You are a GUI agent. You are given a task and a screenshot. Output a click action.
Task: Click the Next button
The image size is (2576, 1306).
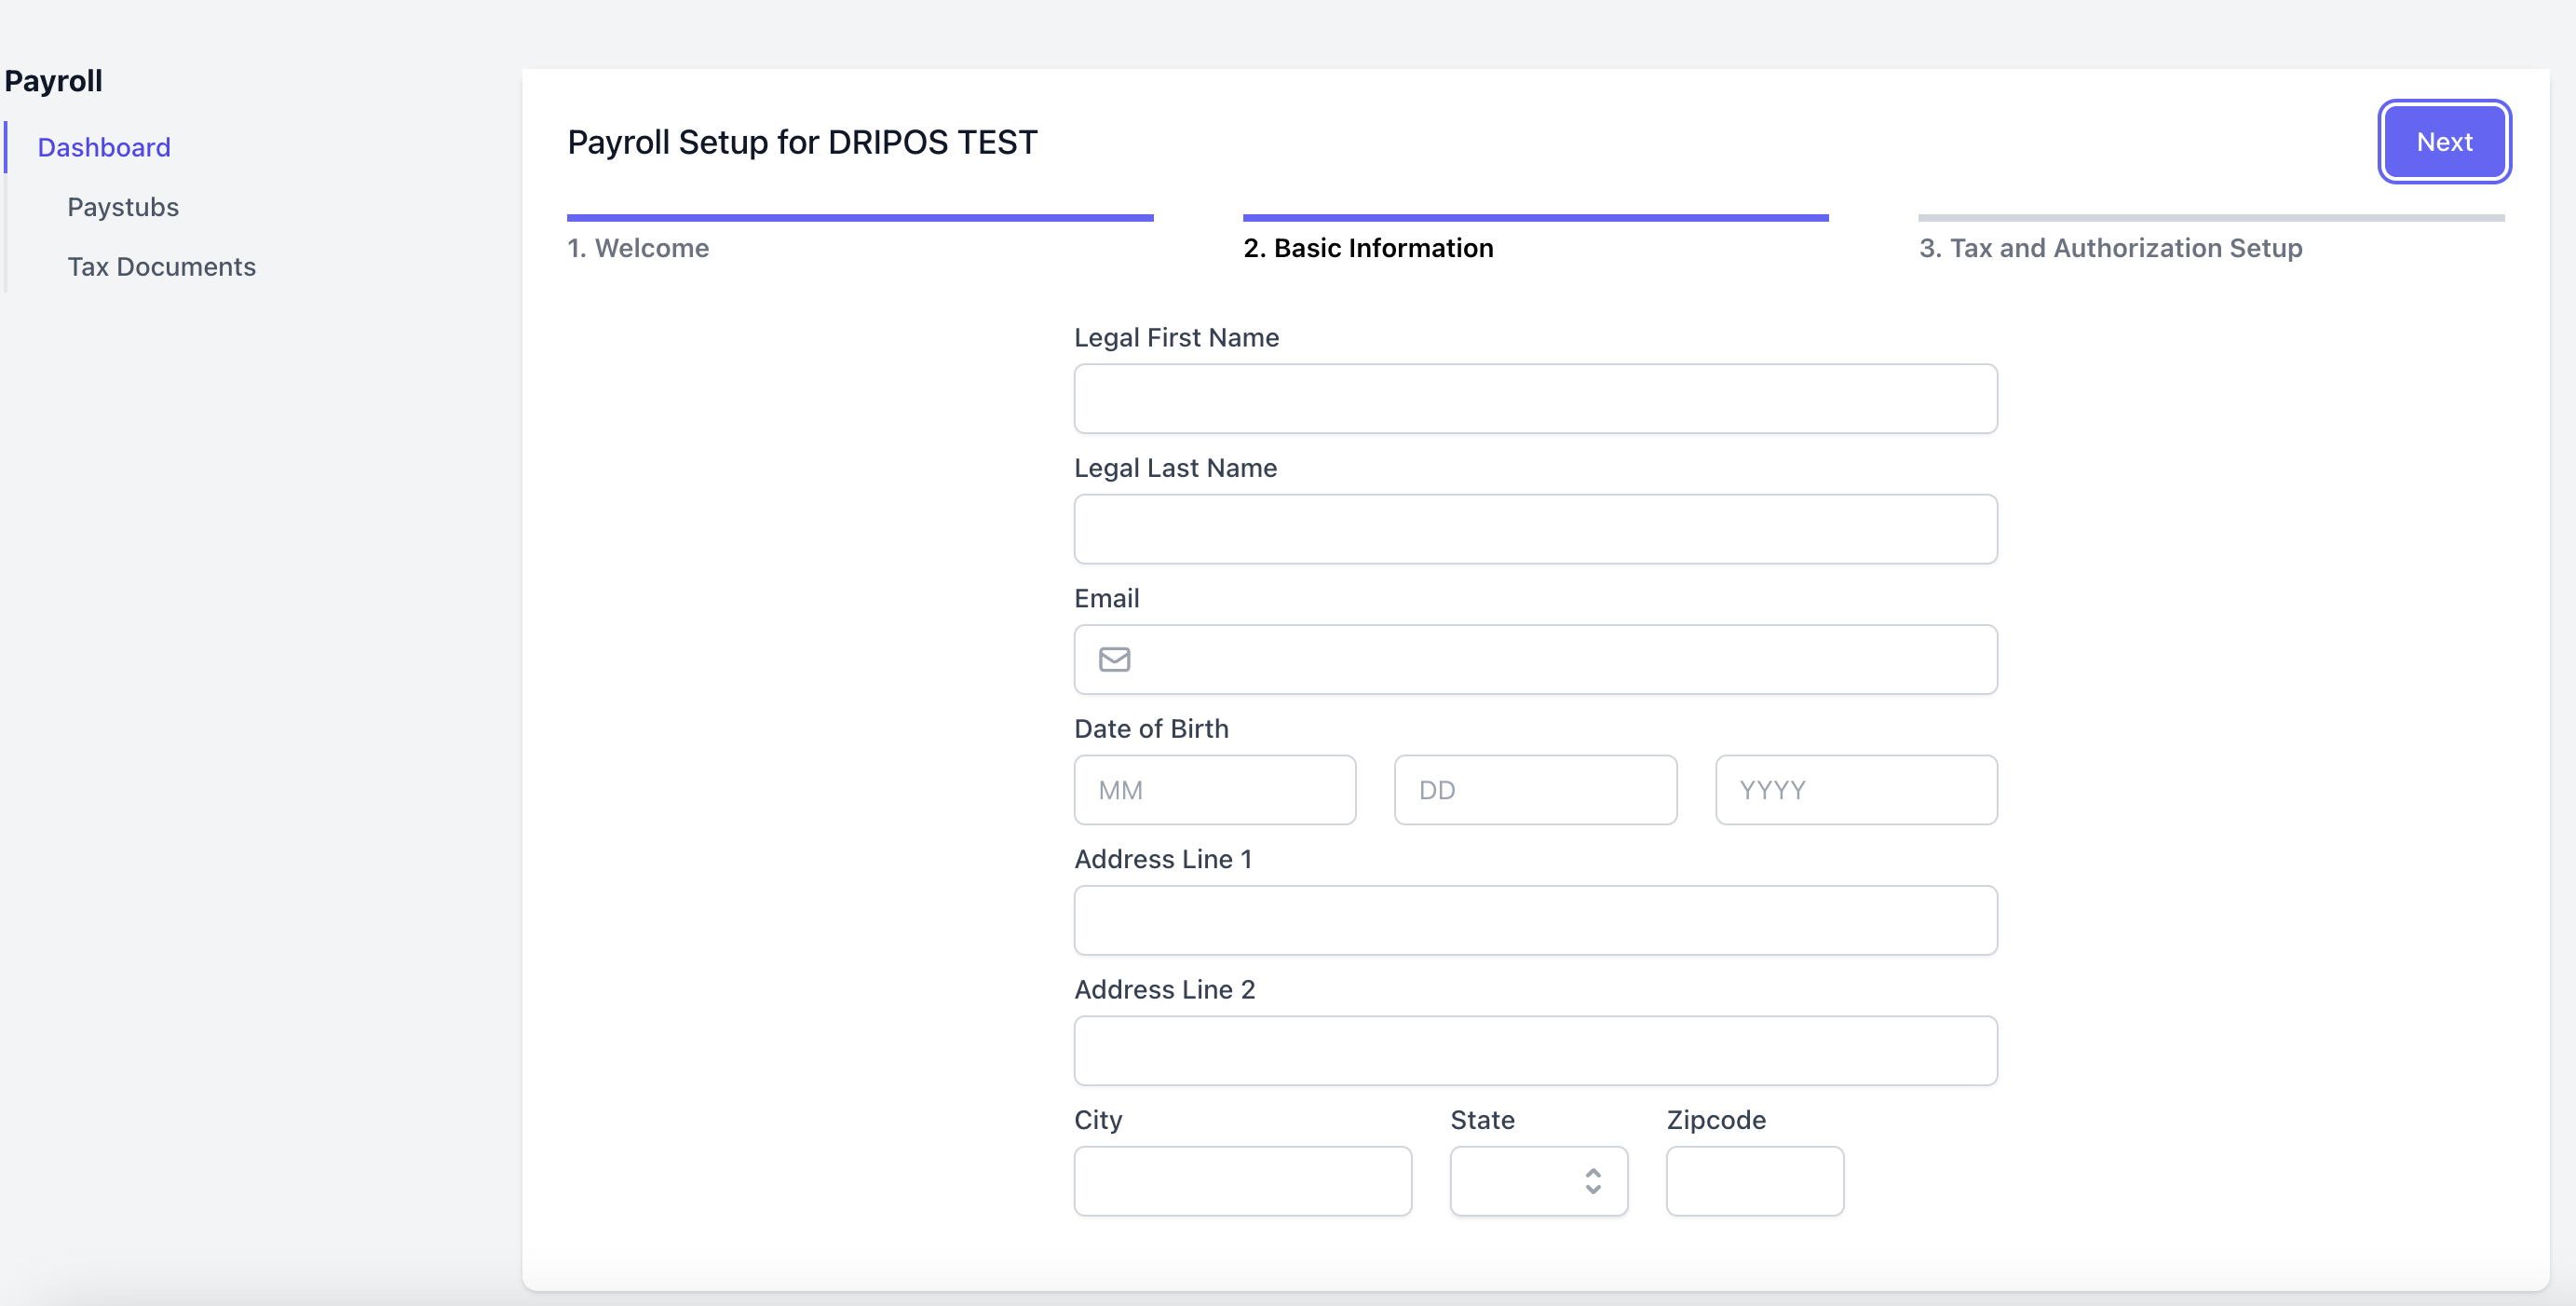point(2443,142)
